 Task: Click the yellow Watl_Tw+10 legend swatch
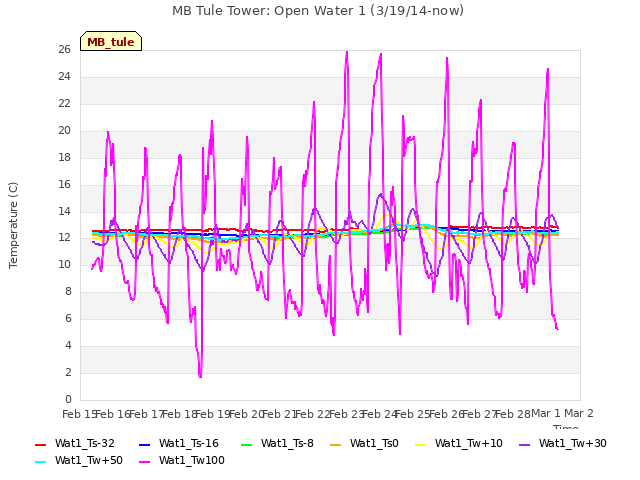click(420, 444)
